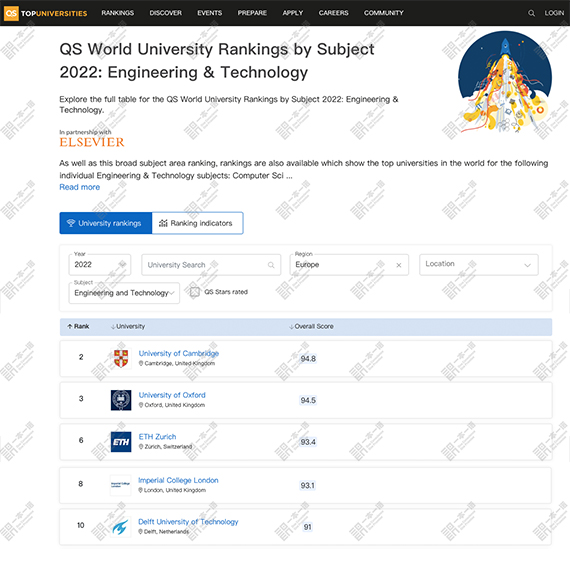Toggle the QS Stars rated checkbox
The image size is (570, 561).
pyautogui.click(x=195, y=292)
